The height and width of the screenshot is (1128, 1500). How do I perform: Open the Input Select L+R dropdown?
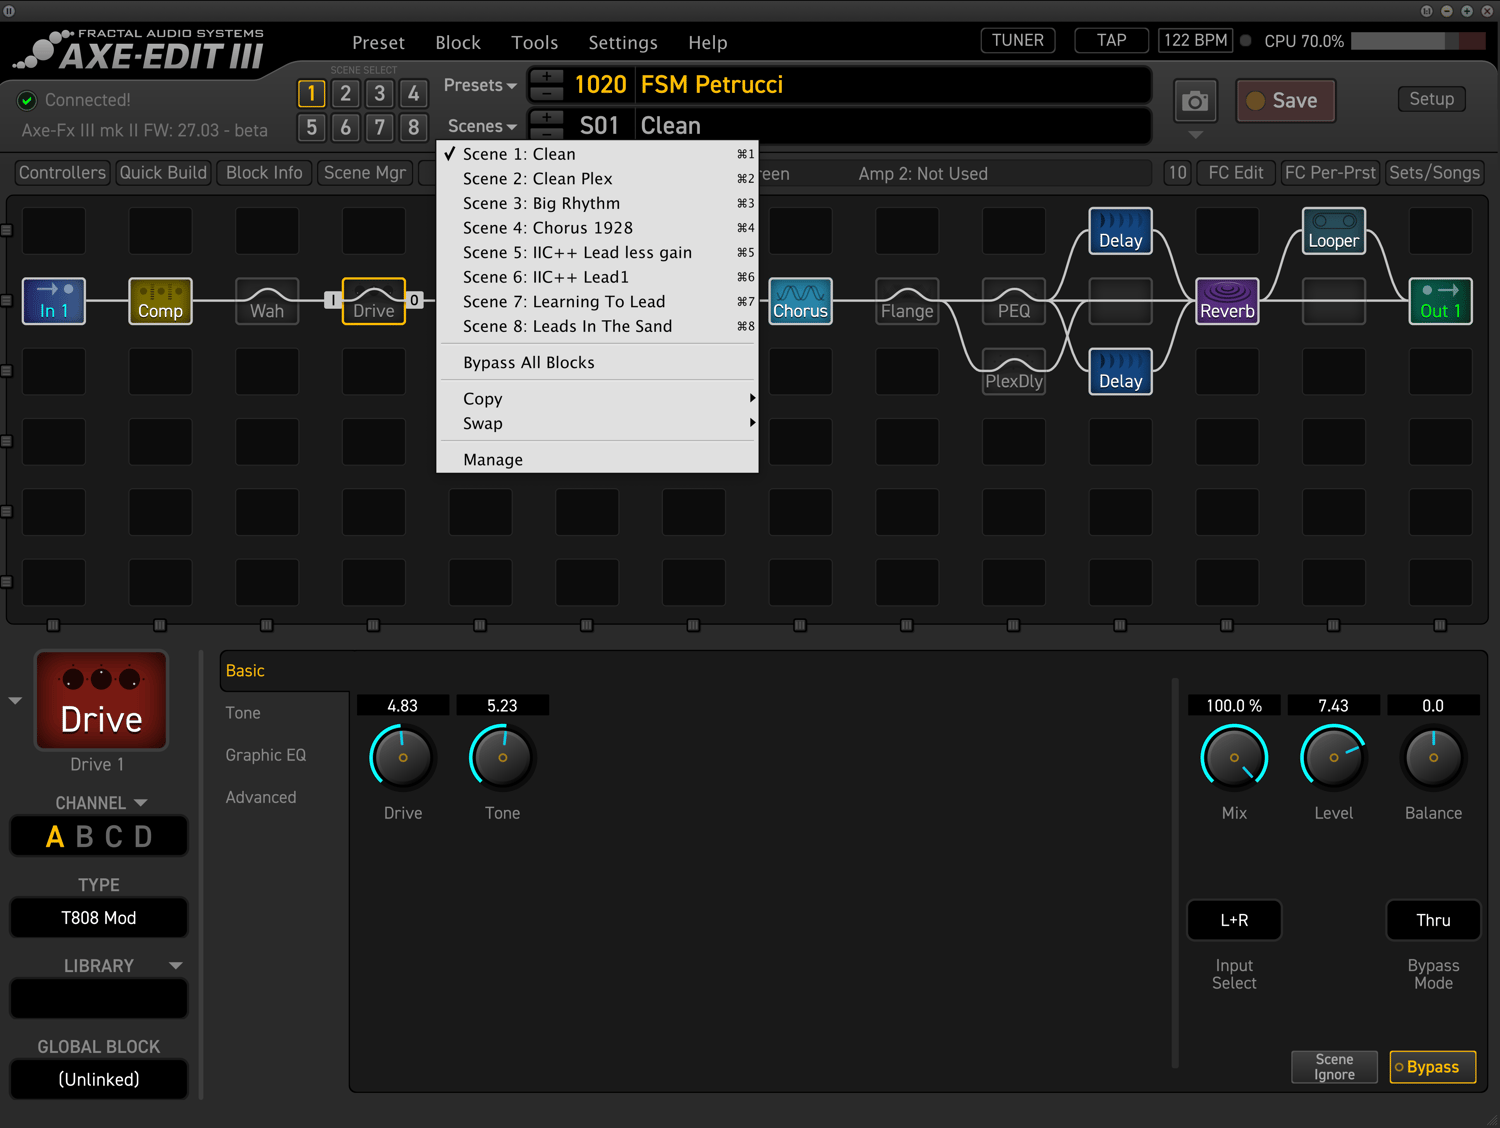coord(1234,920)
